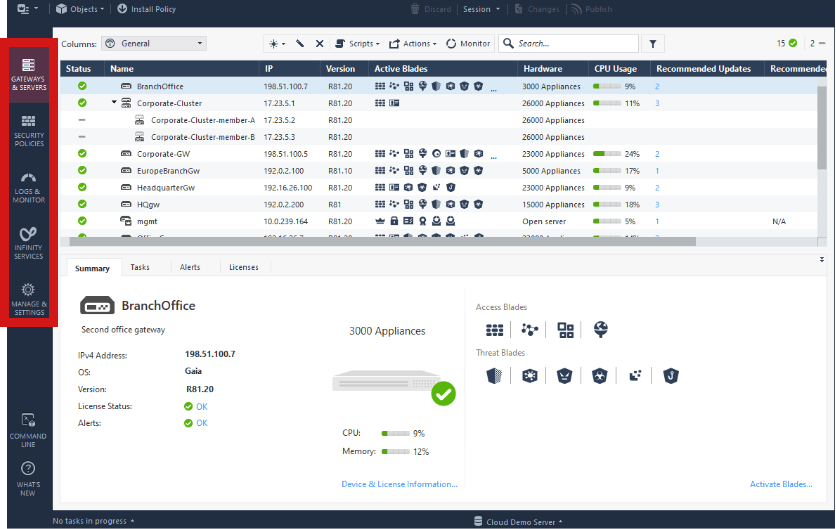Switch to the Licenses tab

[x=244, y=267]
